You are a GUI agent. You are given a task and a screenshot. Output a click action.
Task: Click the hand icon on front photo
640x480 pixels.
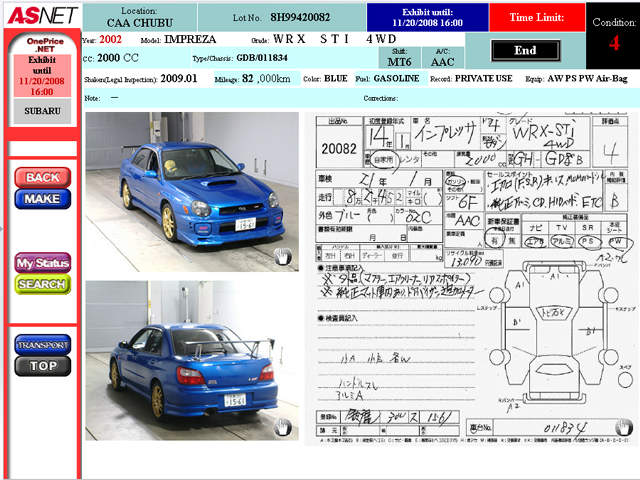click(283, 257)
